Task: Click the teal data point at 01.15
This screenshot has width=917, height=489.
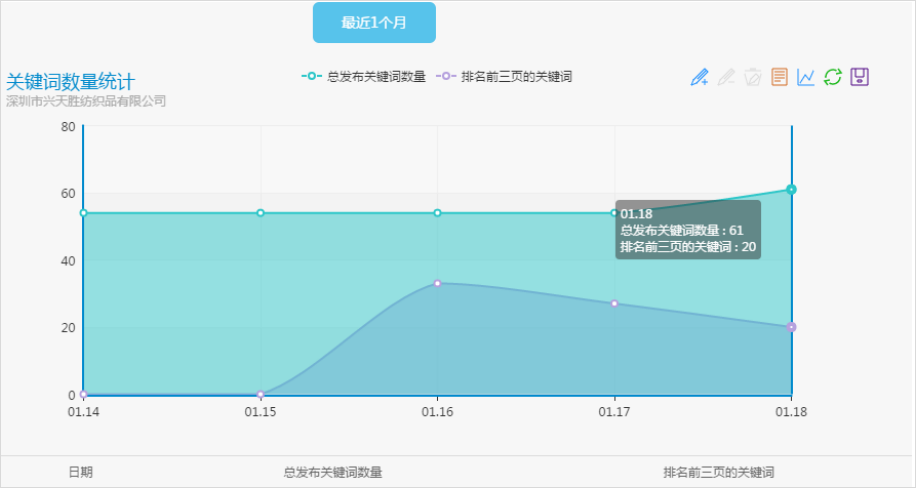Action: click(261, 213)
